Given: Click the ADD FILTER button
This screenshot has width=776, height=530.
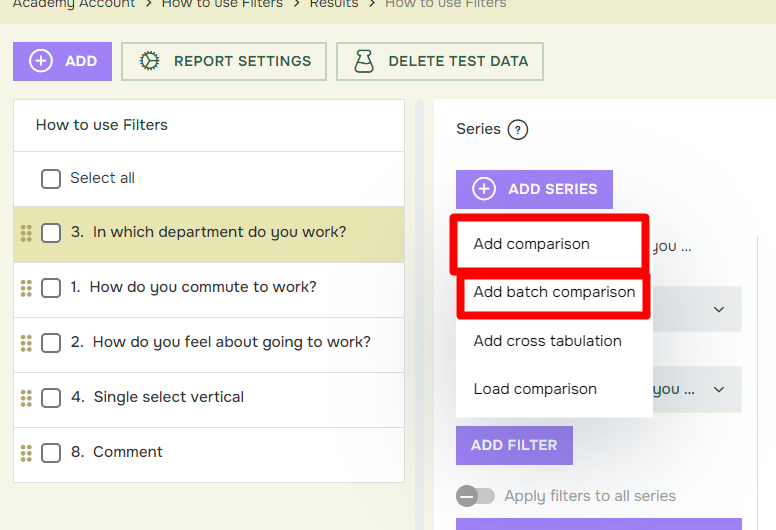Looking at the screenshot, I should 514,445.
